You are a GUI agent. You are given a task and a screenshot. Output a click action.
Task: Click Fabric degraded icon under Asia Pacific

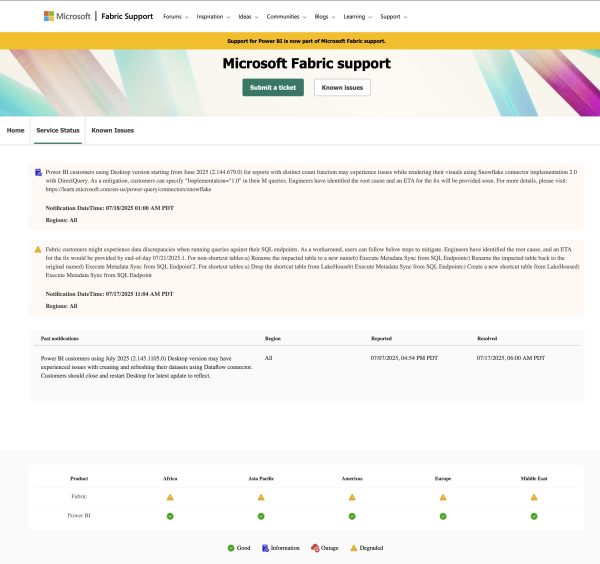261,497
